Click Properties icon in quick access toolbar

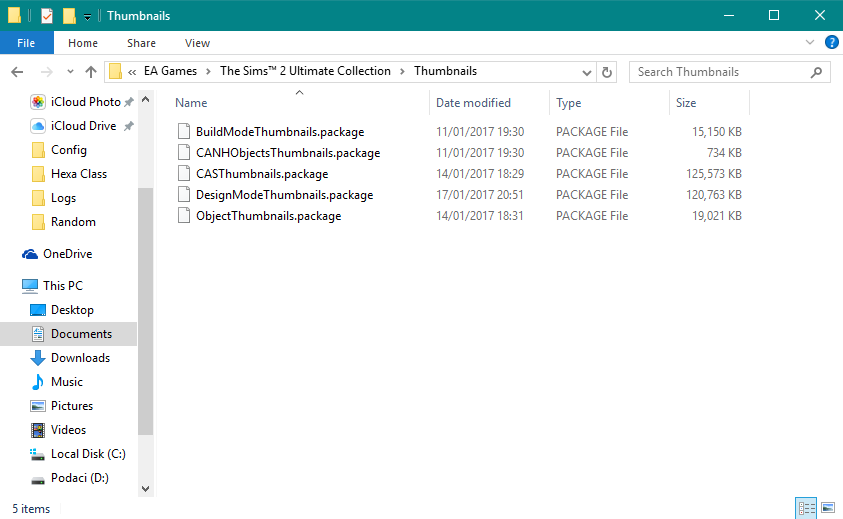(47, 16)
